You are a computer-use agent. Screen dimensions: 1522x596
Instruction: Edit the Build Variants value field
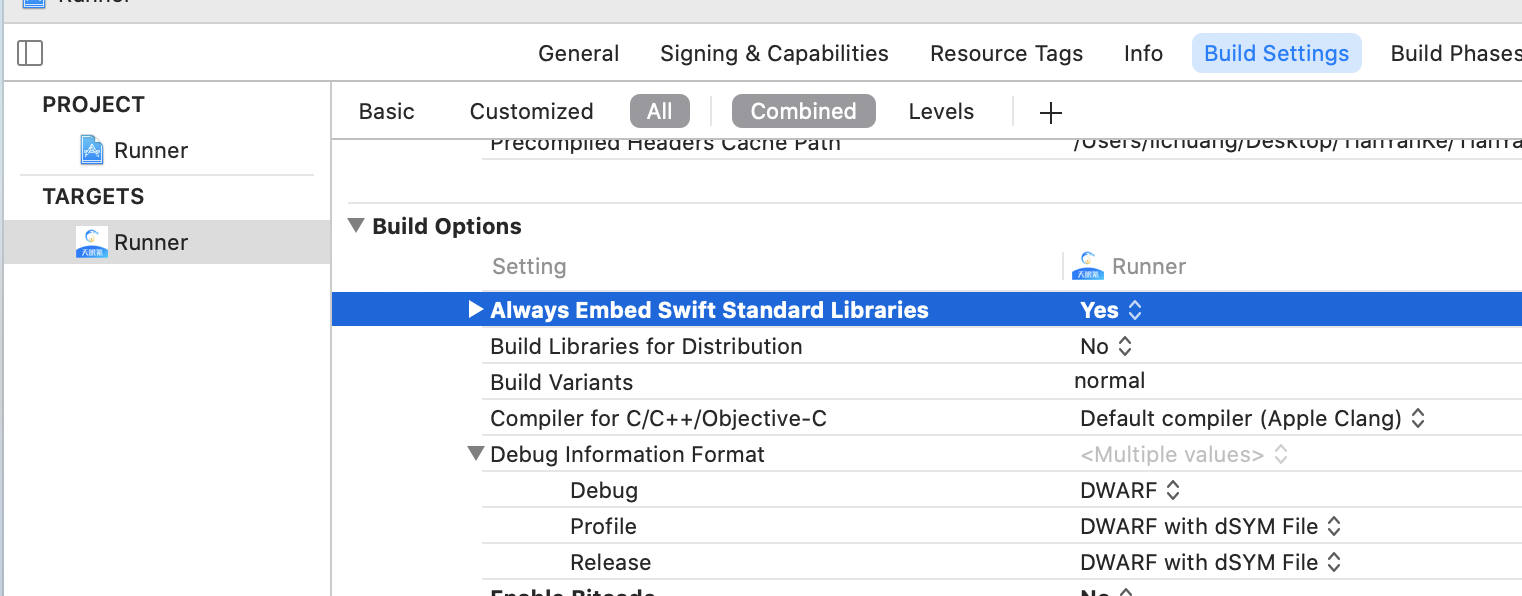(1110, 381)
